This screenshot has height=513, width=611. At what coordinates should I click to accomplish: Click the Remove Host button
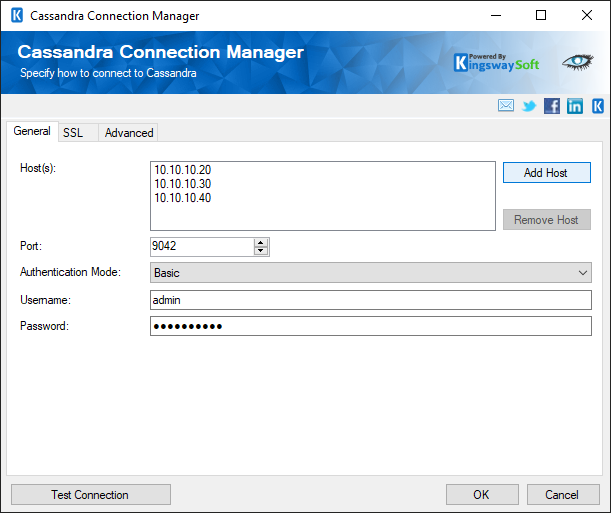(546, 220)
